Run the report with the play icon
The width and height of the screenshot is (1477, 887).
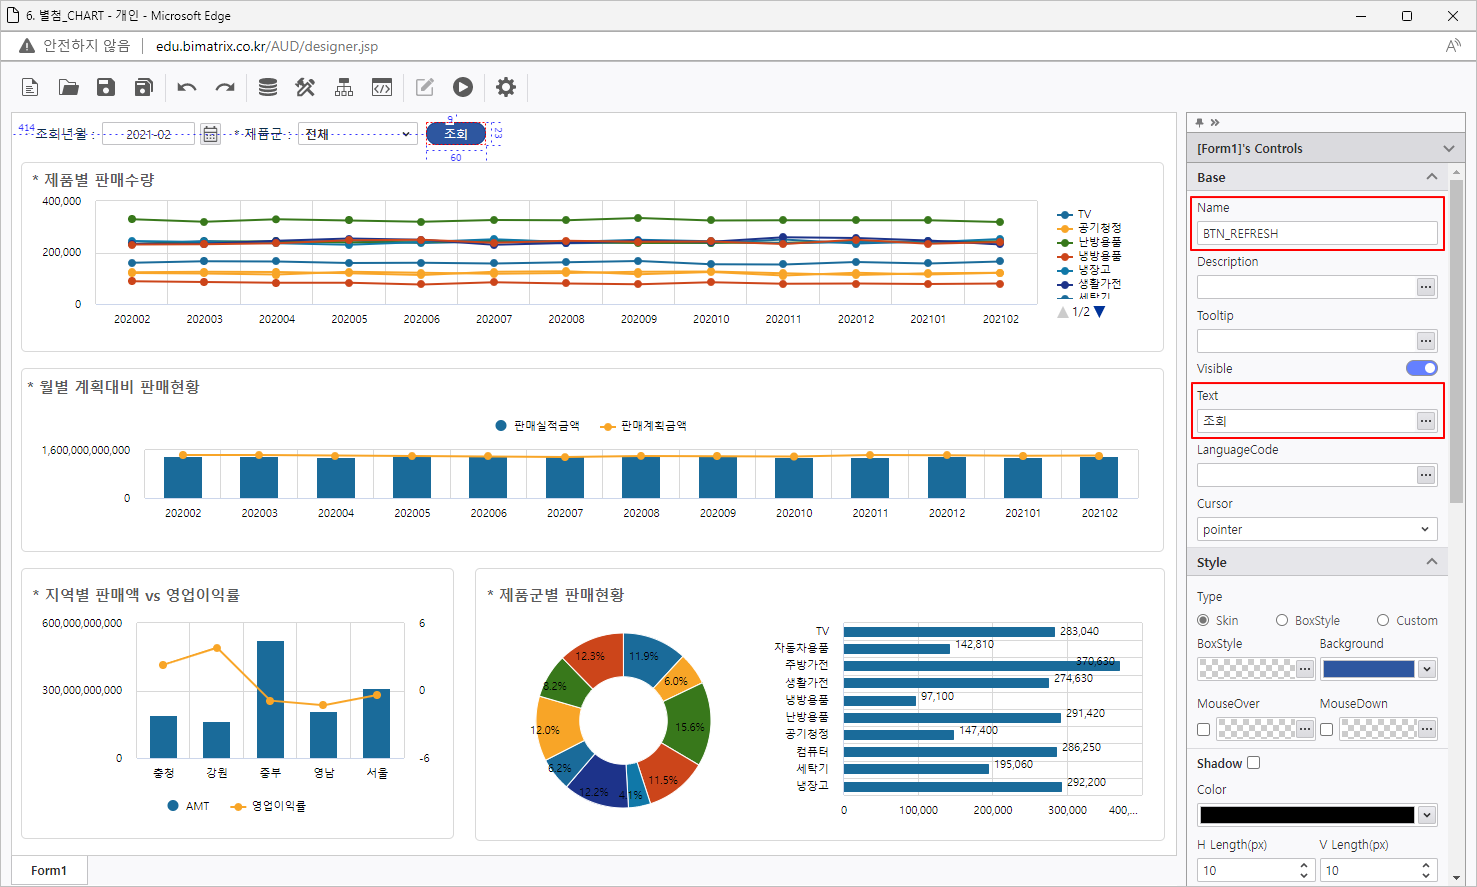(463, 88)
